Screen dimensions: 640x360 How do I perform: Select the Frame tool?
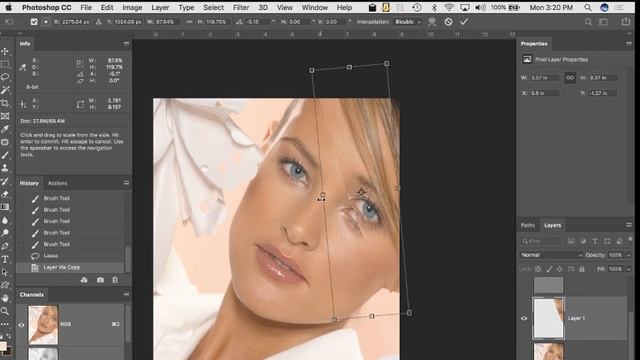click(x=5, y=116)
